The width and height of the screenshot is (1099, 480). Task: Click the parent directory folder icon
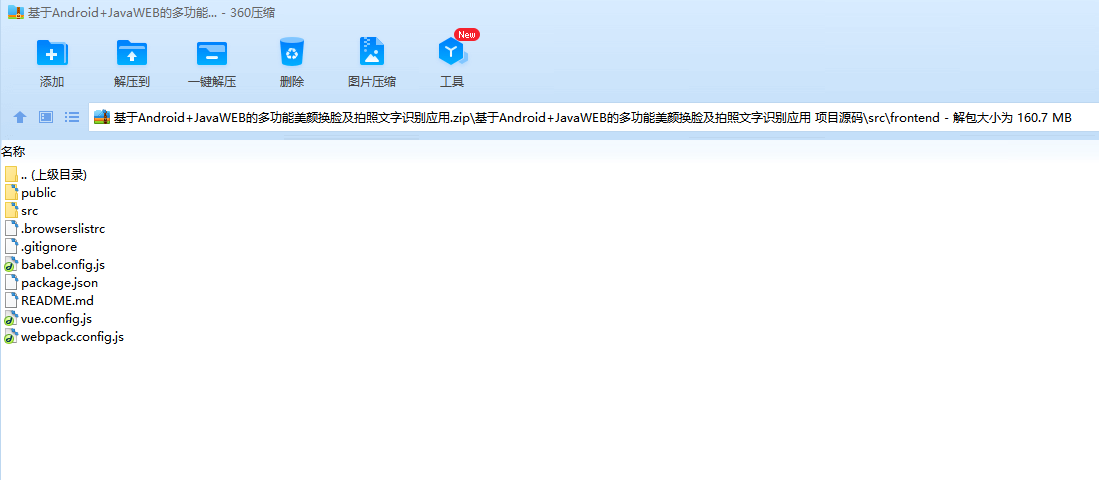11,174
